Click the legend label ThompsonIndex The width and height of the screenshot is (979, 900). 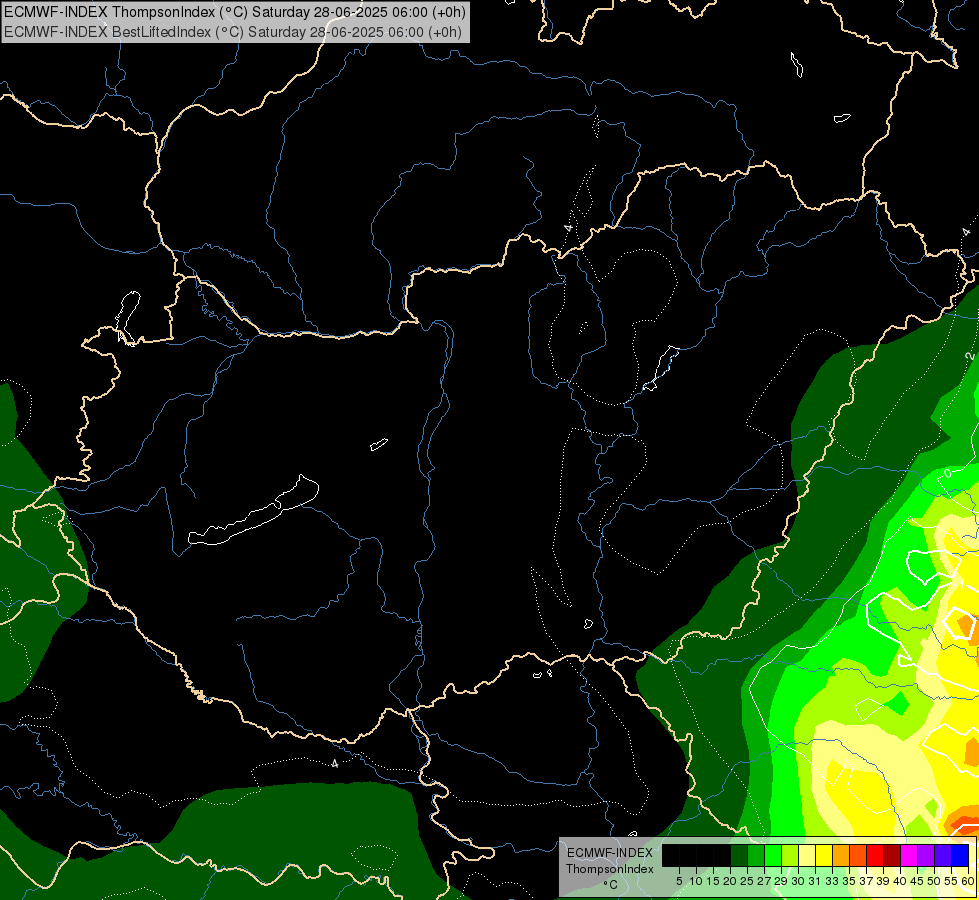pyautogui.click(x=610, y=869)
